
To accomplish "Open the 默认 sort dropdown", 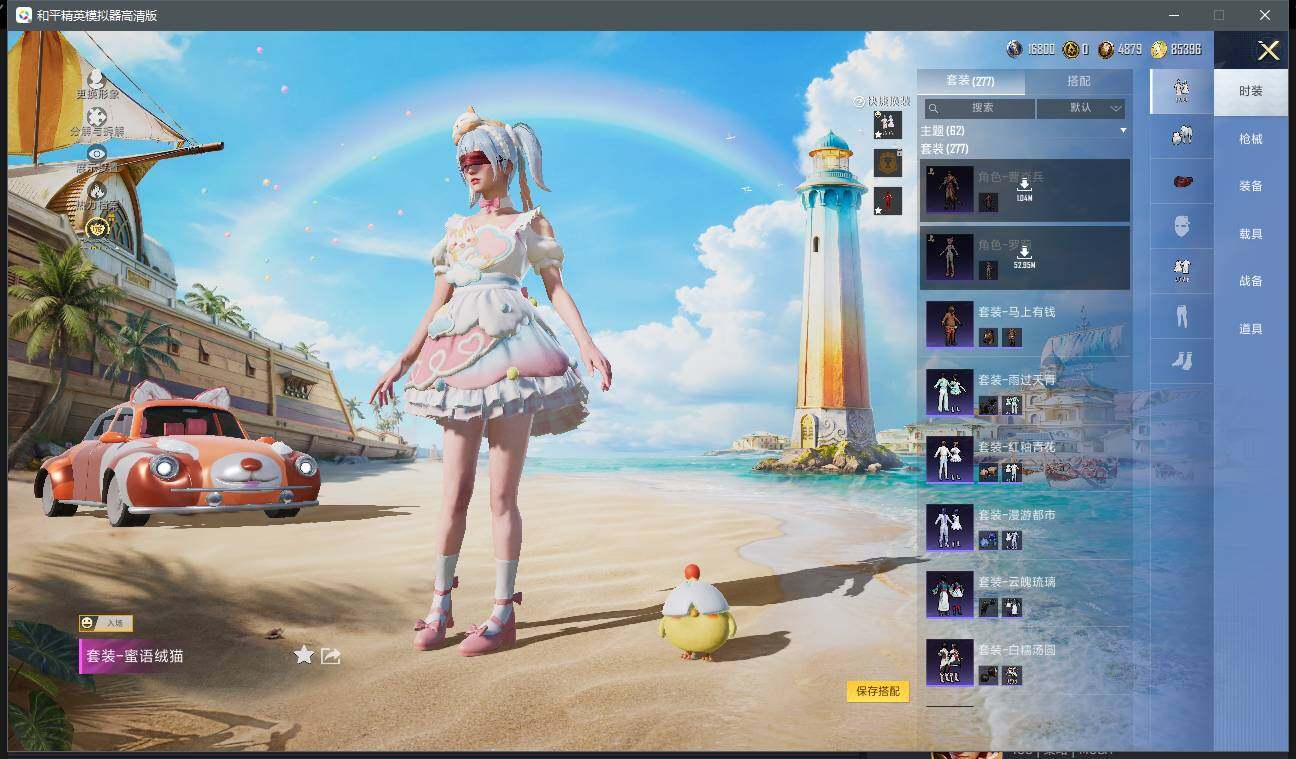I will pos(1081,108).
